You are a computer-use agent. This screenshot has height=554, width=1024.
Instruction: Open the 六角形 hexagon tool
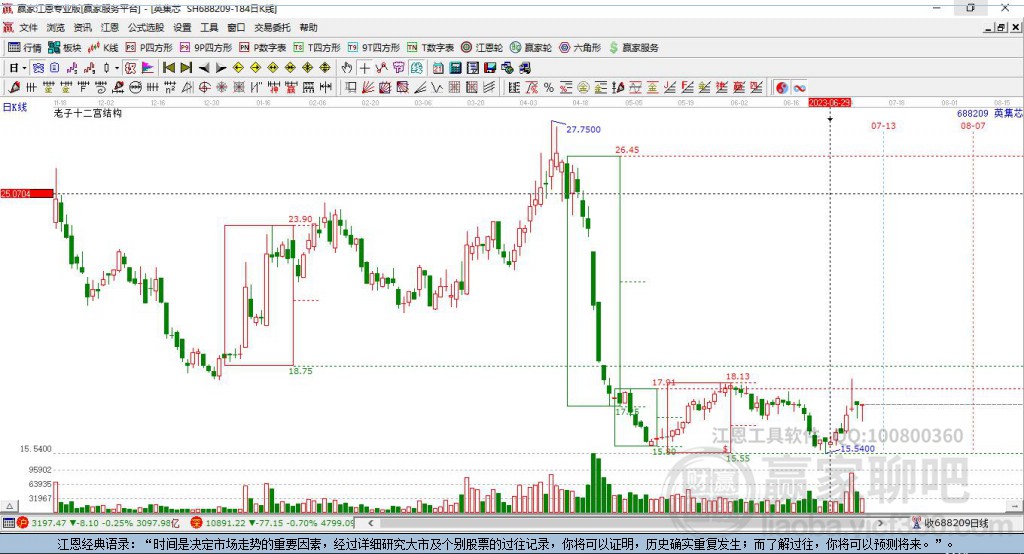tap(580, 48)
